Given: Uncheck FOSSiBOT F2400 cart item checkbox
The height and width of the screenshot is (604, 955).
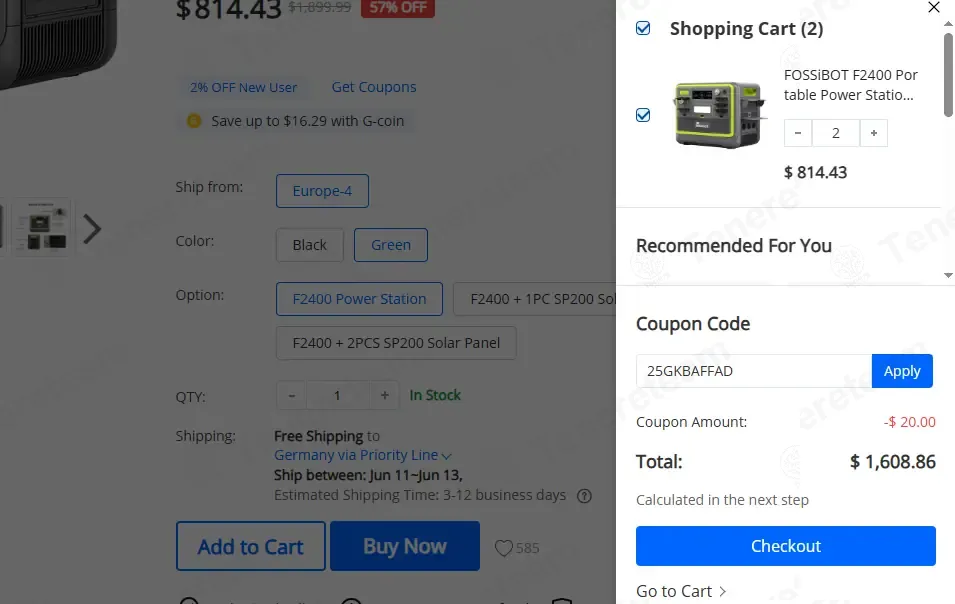Looking at the screenshot, I should pos(643,115).
